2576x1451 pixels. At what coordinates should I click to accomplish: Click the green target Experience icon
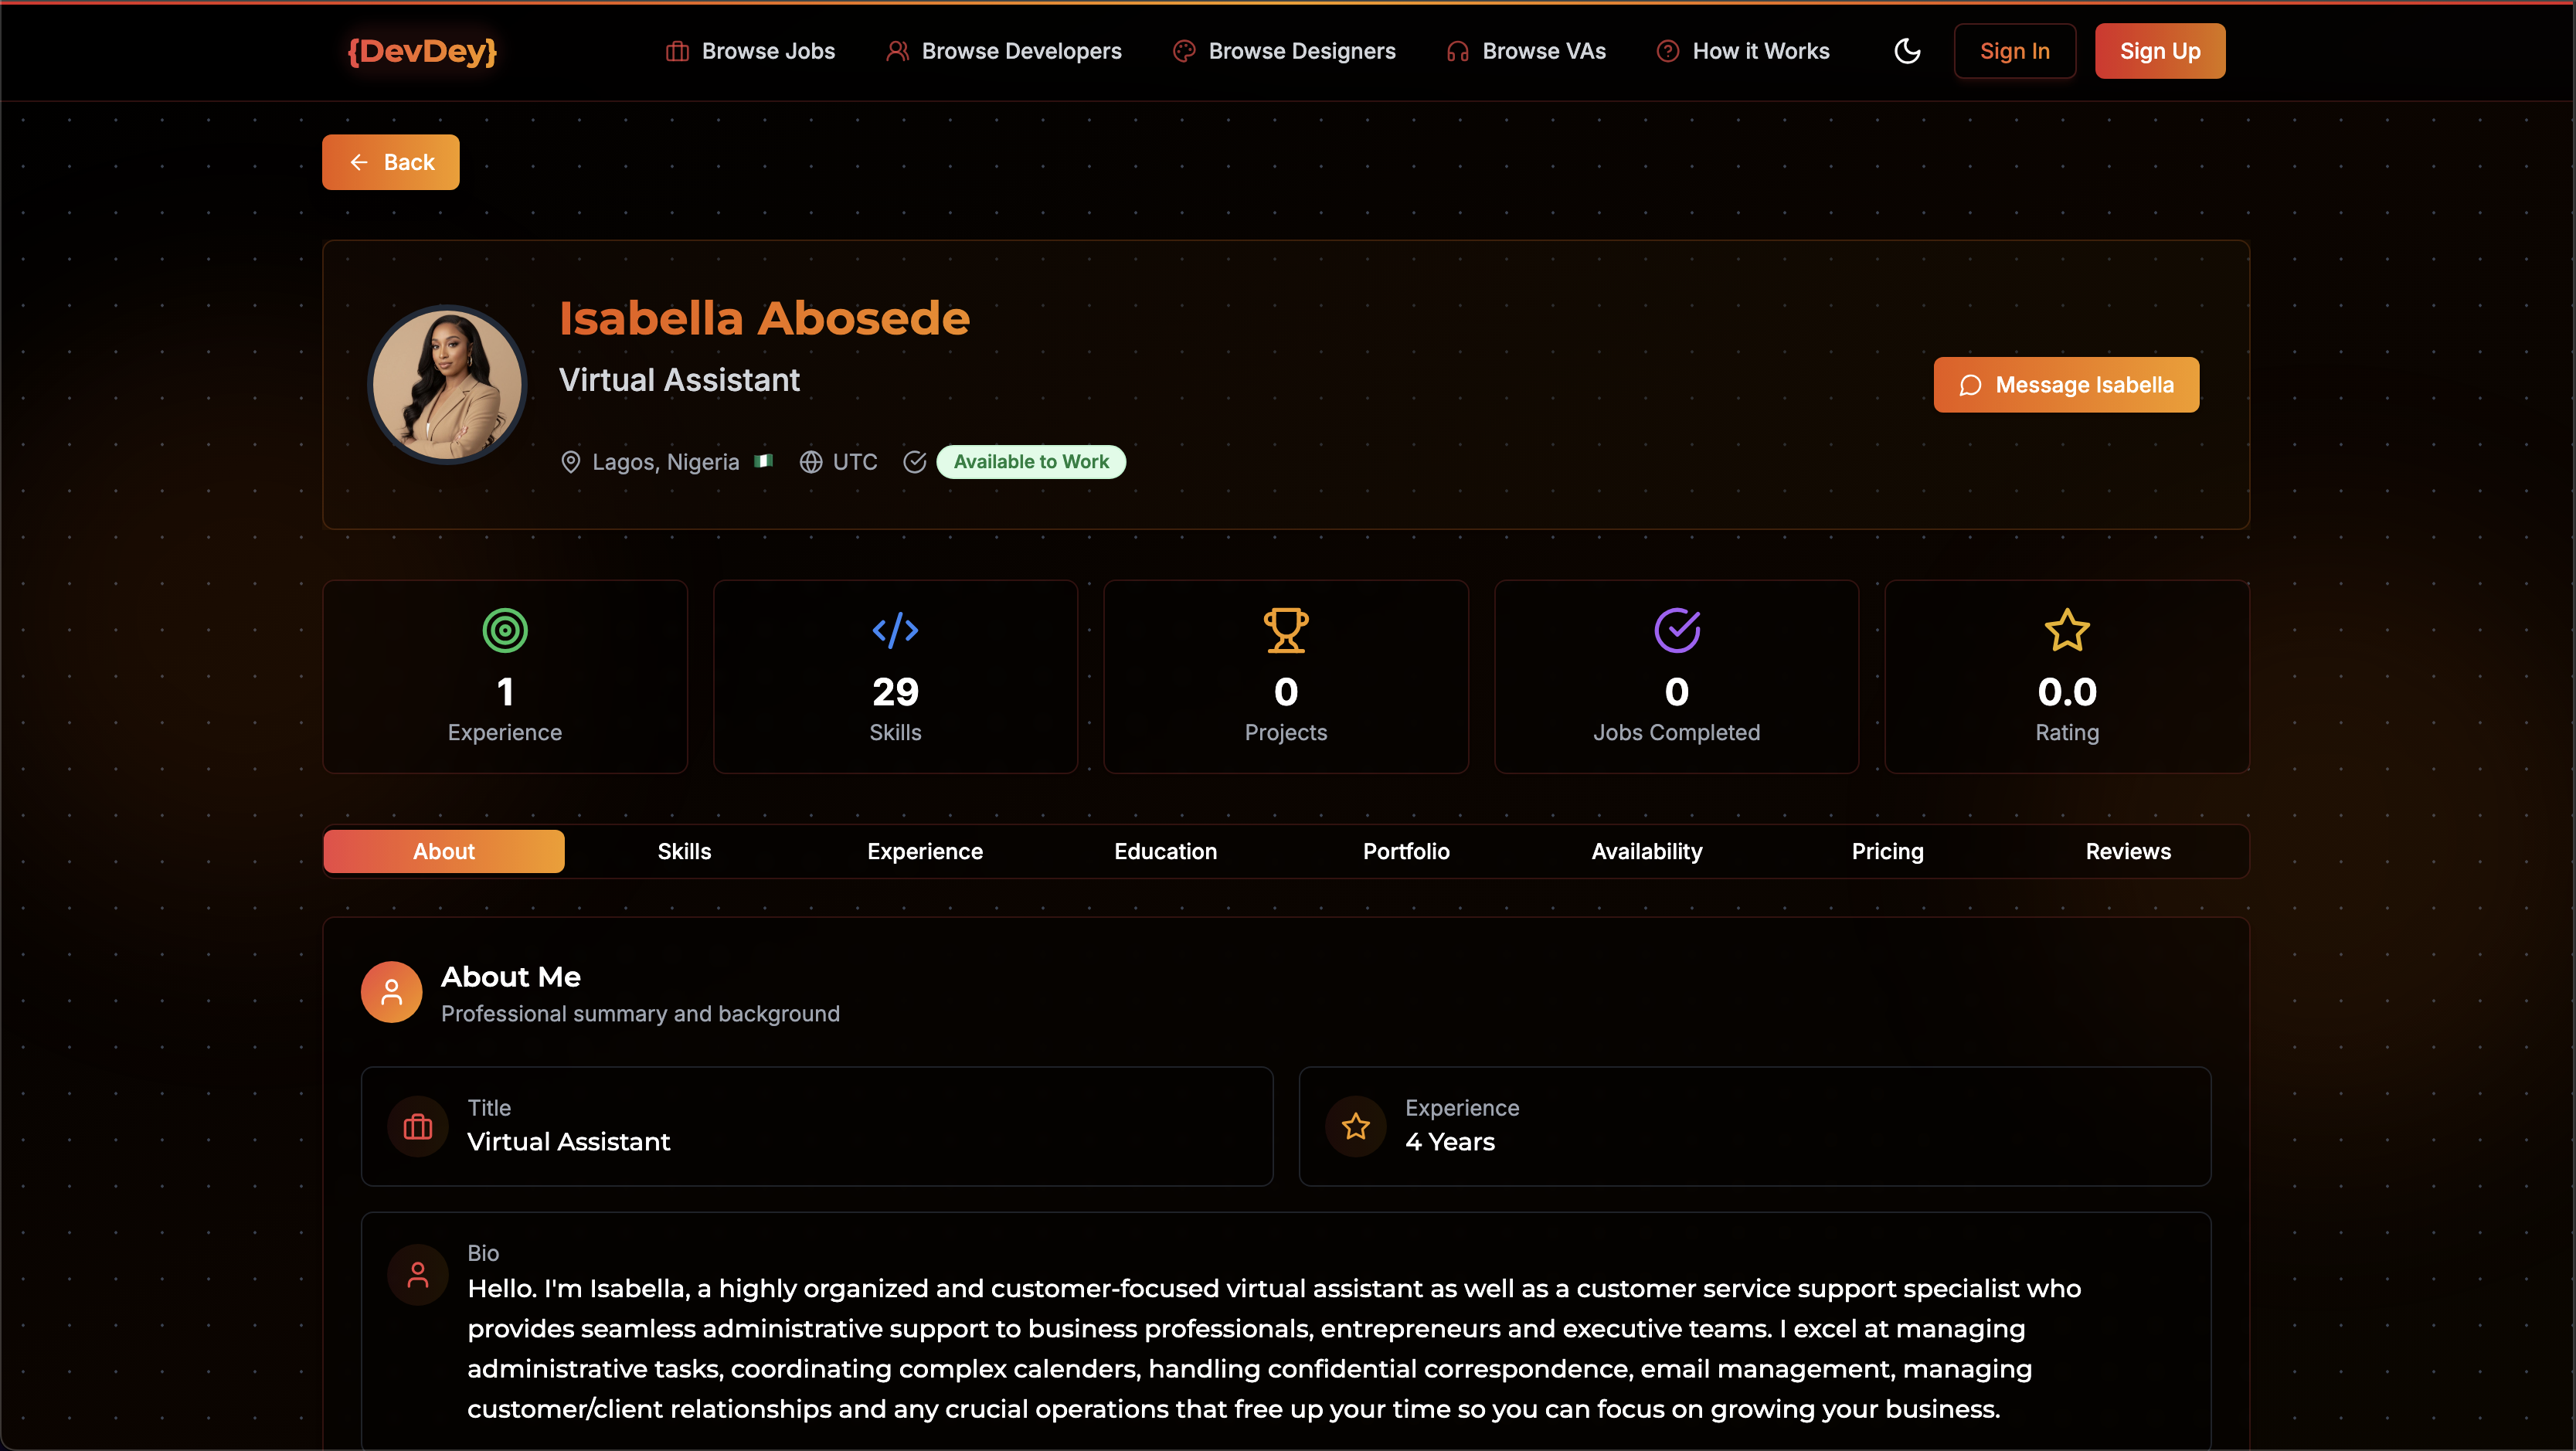click(504, 630)
